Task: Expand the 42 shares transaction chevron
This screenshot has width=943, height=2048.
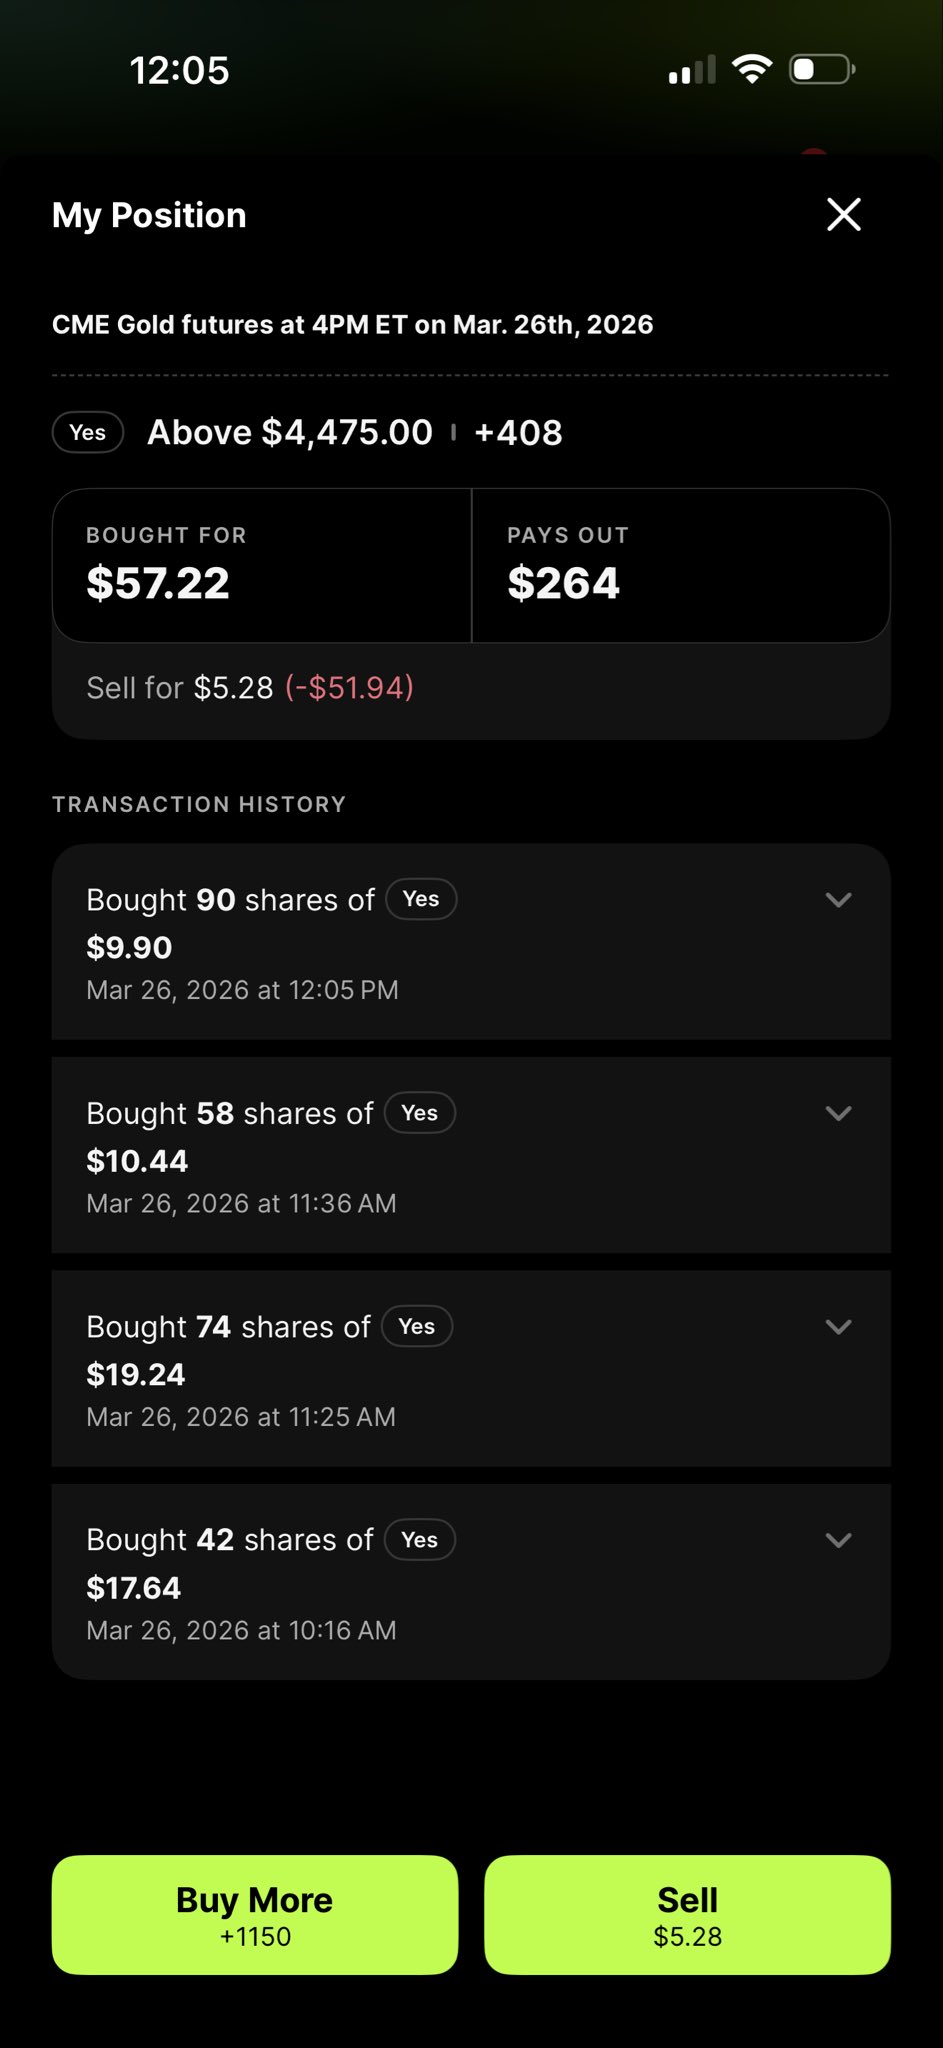Action: [x=838, y=1540]
